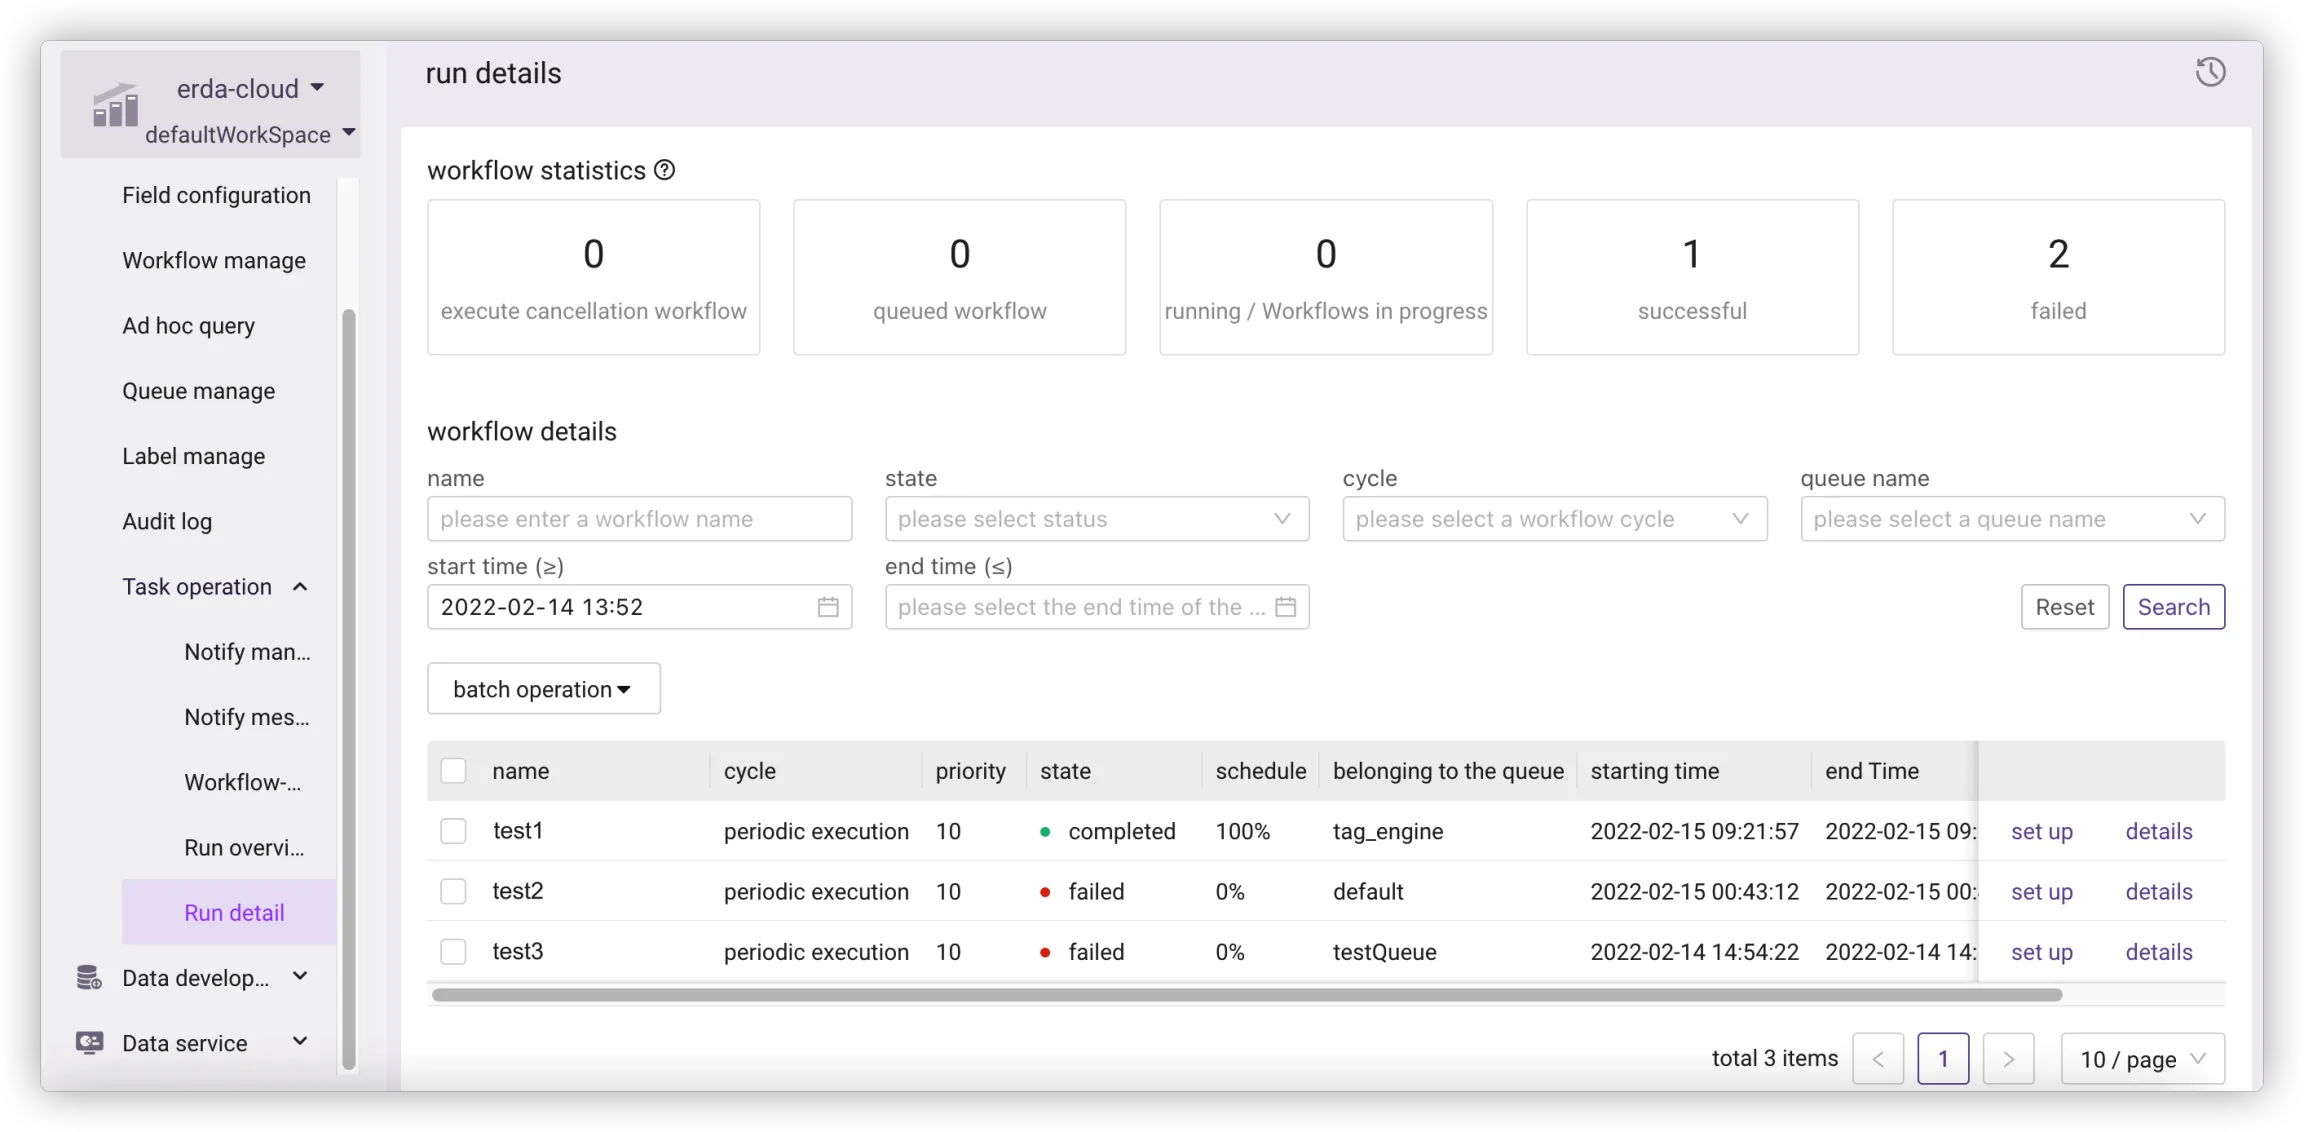This screenshot has width=2304, height=1132.
Task: Click the history clock icon top right
Action: point(2210,72)
